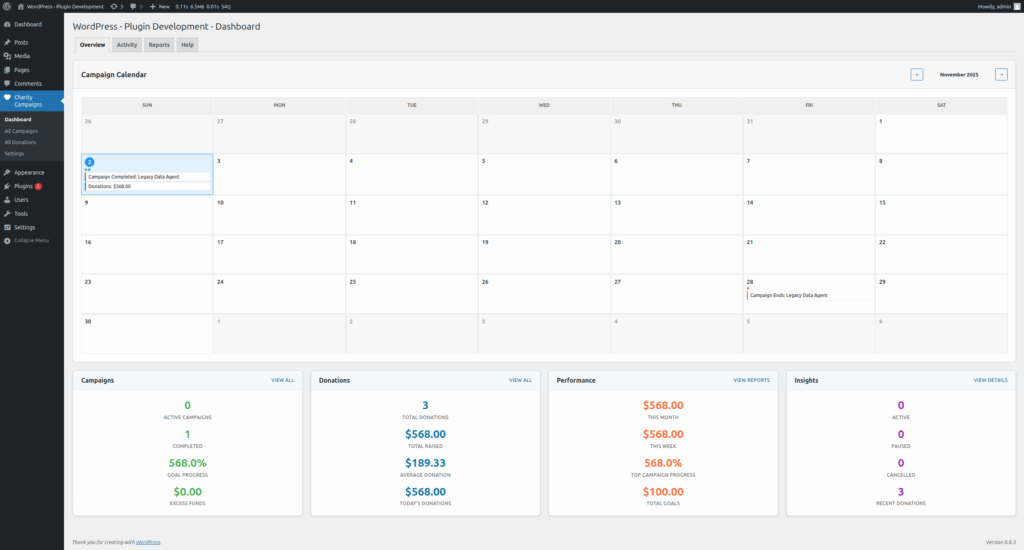Open Charity Campaigns Settings submenu item
The height and width of the screenshot is (550, 1024).
point(14,154)
